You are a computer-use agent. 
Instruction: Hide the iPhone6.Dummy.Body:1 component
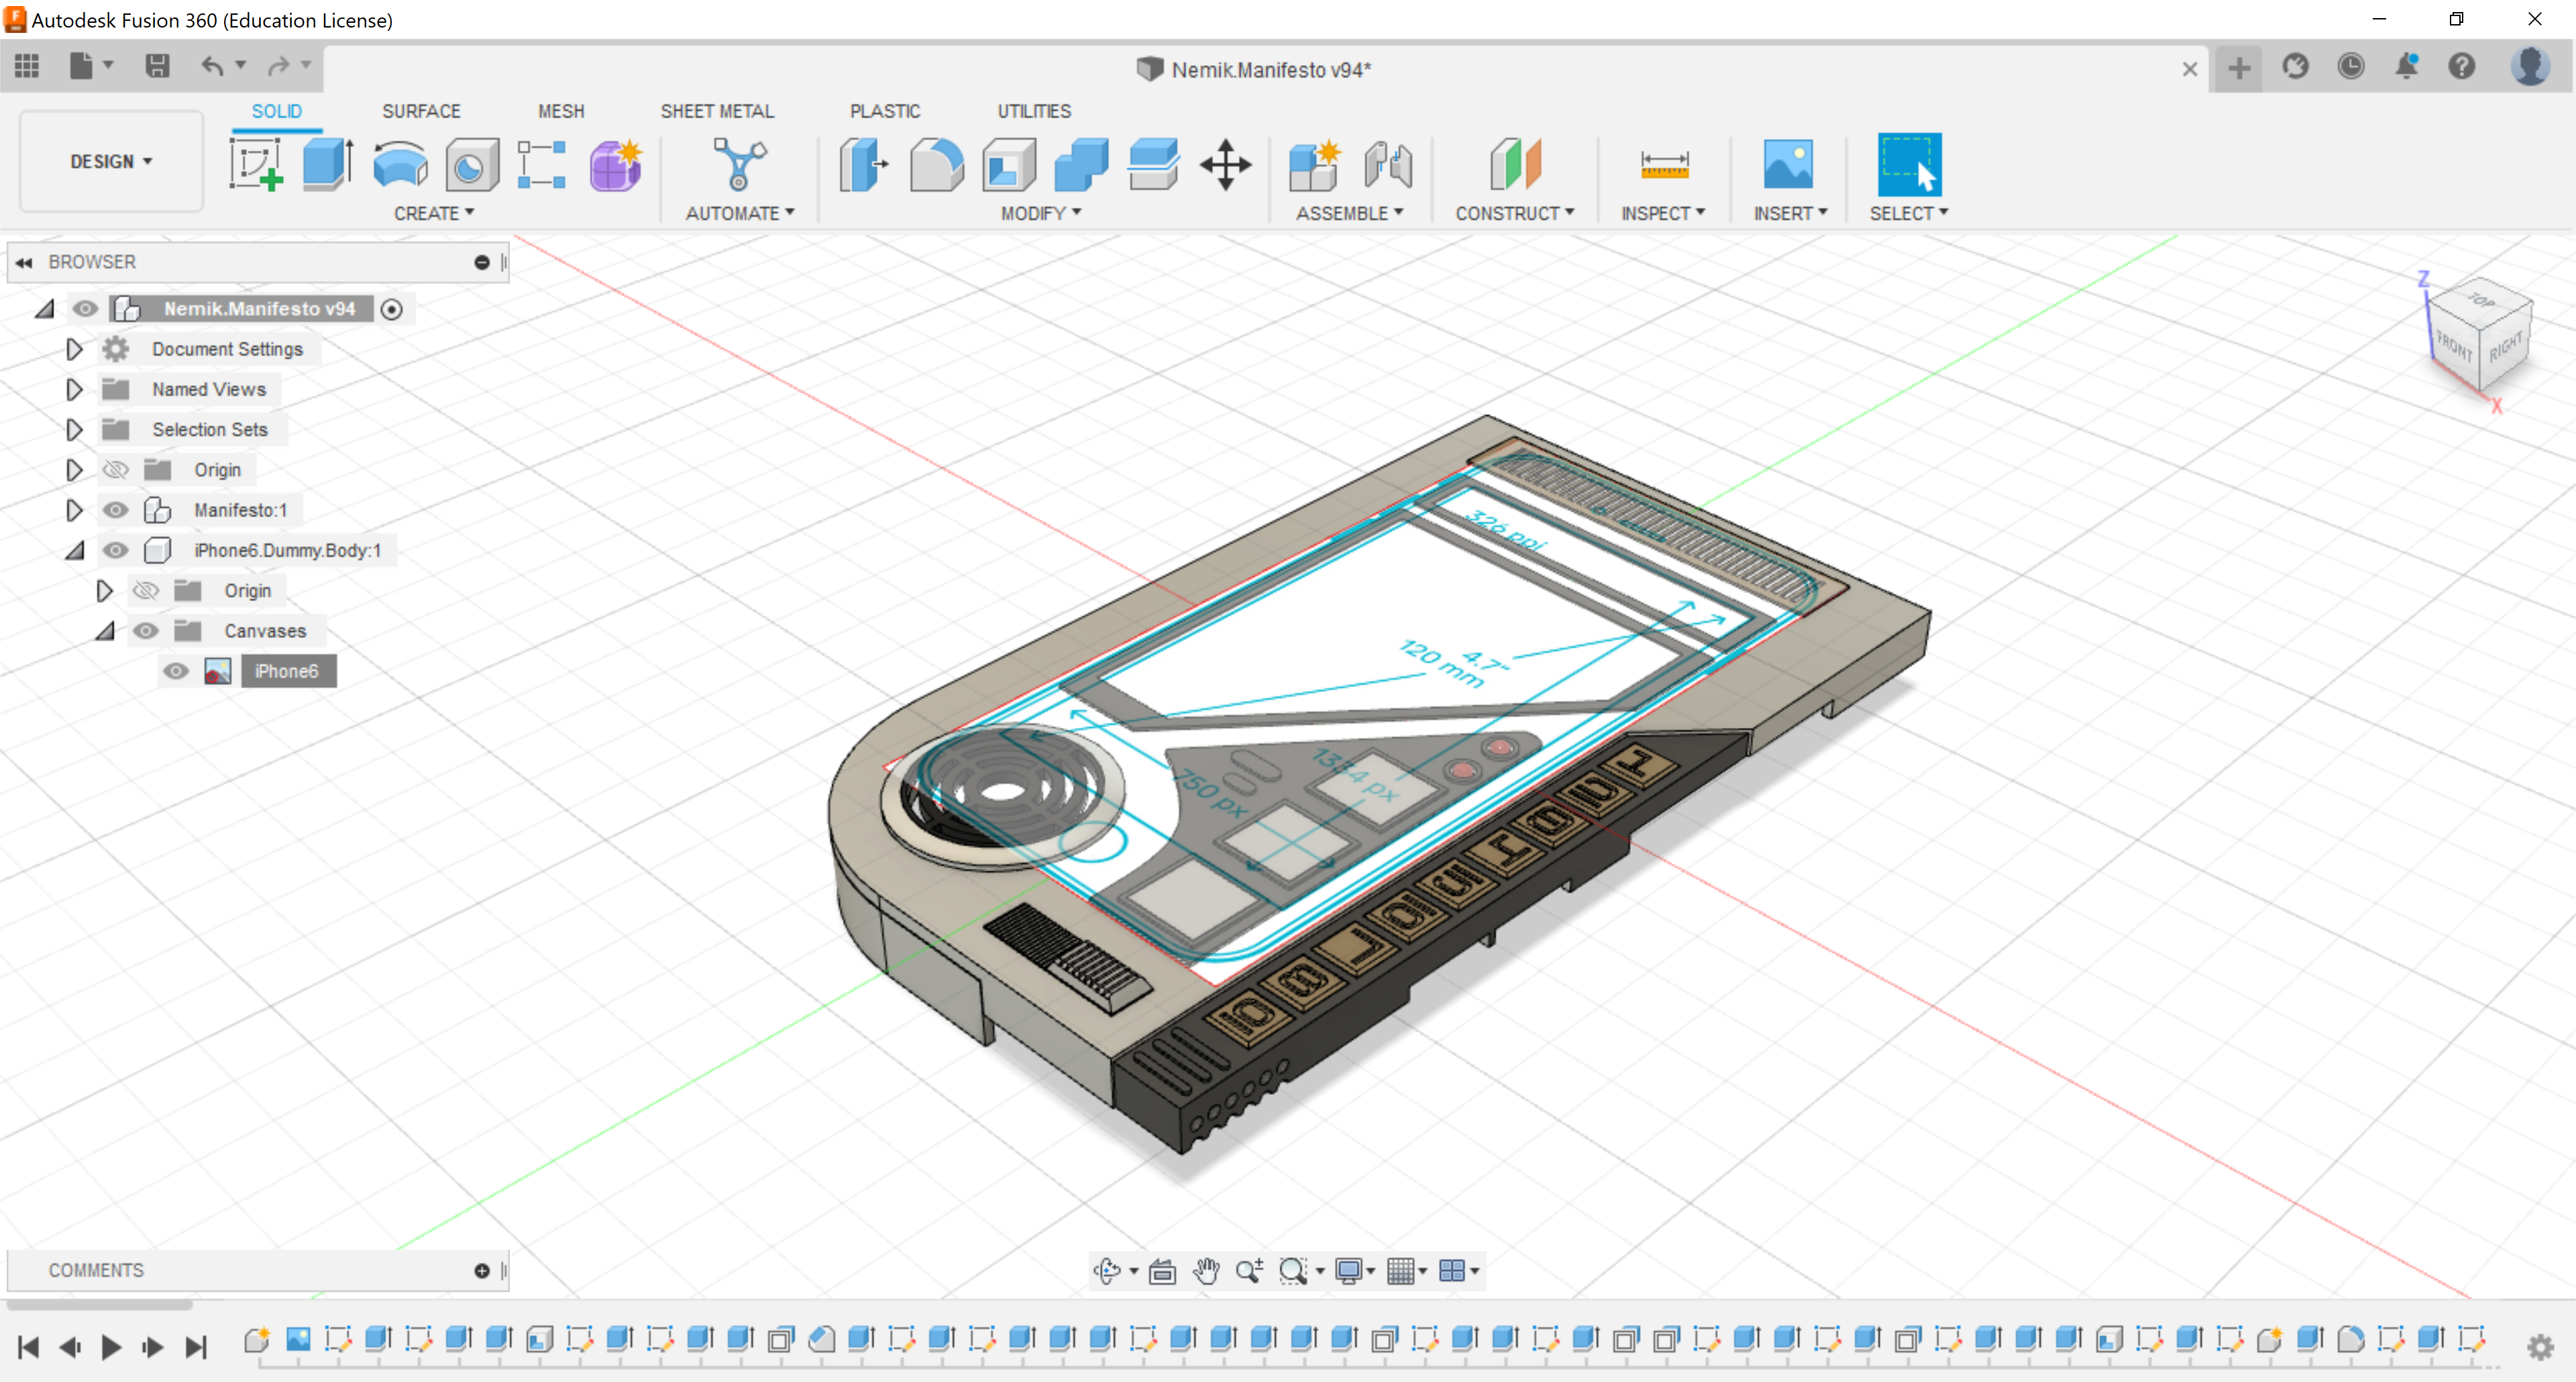coord(116,550)
